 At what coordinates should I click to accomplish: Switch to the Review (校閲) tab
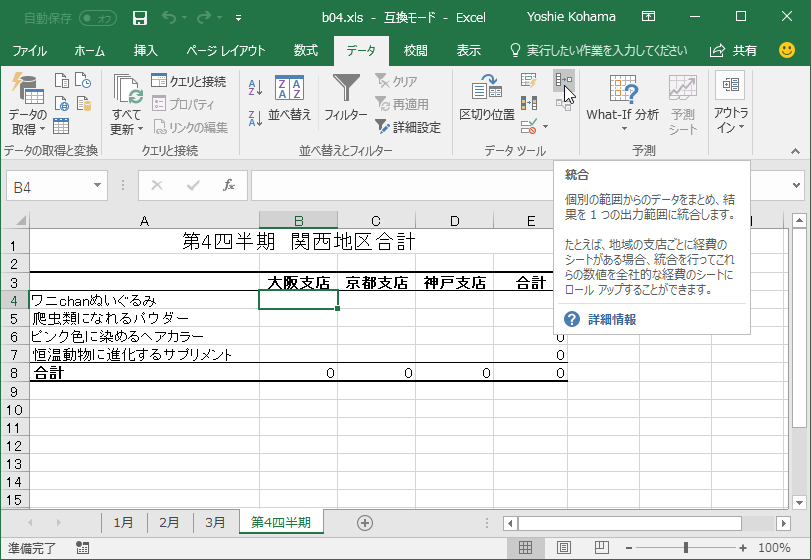[415, 50]
